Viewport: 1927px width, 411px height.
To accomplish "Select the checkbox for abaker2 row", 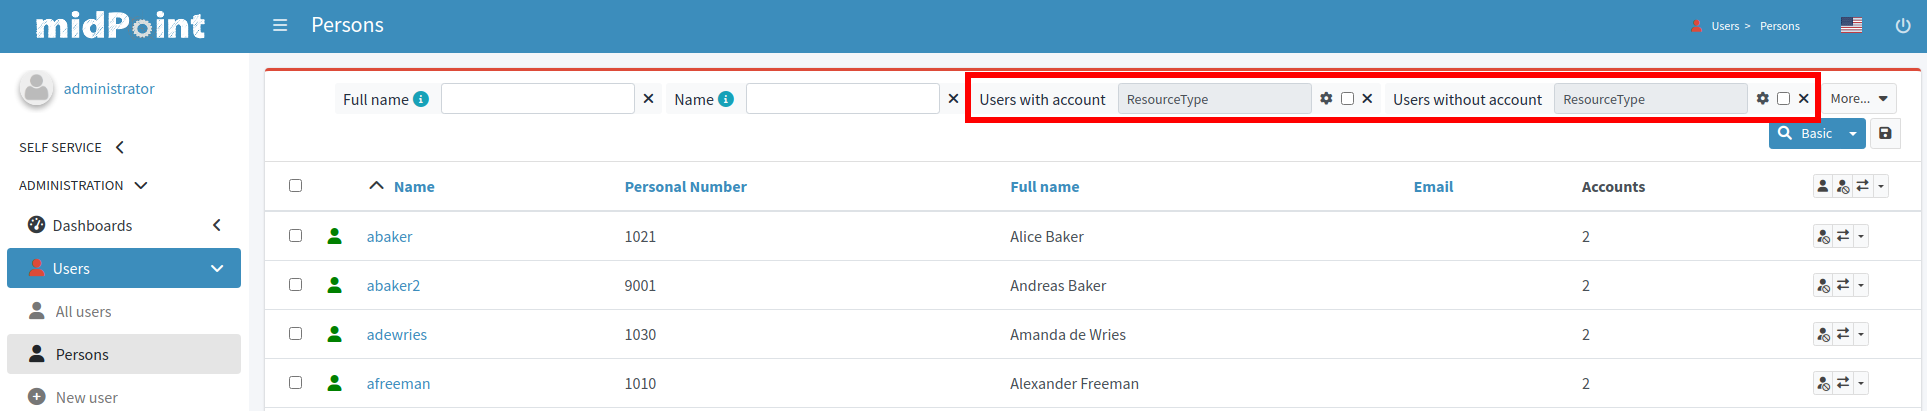I will click(x=295, y=285).
